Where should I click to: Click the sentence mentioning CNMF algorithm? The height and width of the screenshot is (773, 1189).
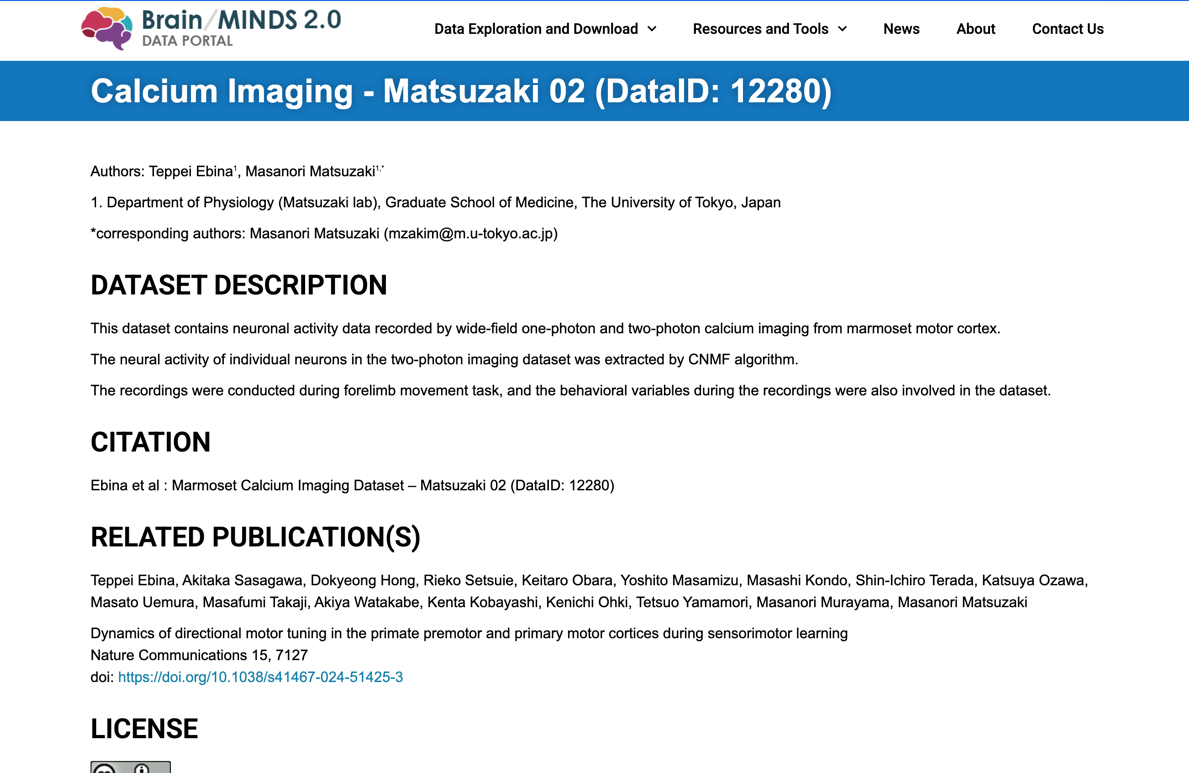coord(444,360)
